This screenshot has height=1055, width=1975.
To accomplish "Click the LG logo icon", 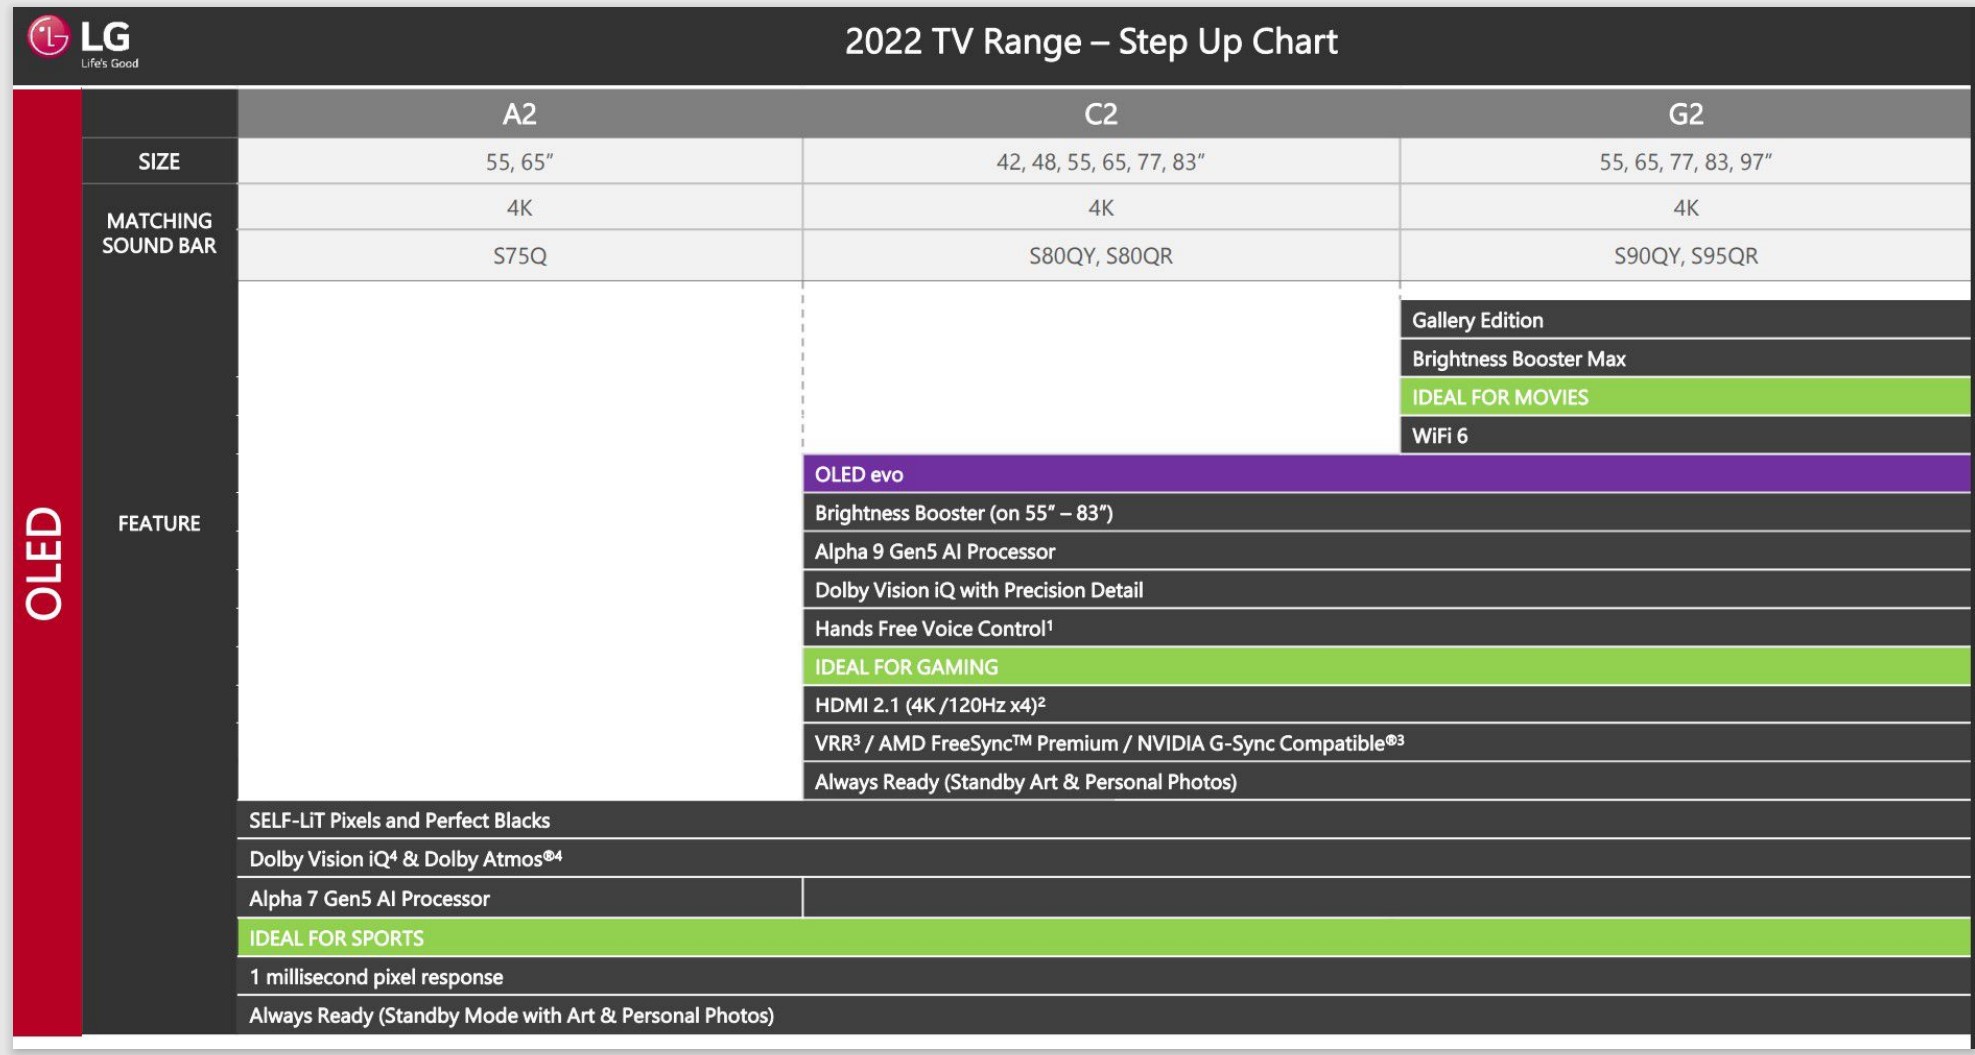I will [48, 38].
